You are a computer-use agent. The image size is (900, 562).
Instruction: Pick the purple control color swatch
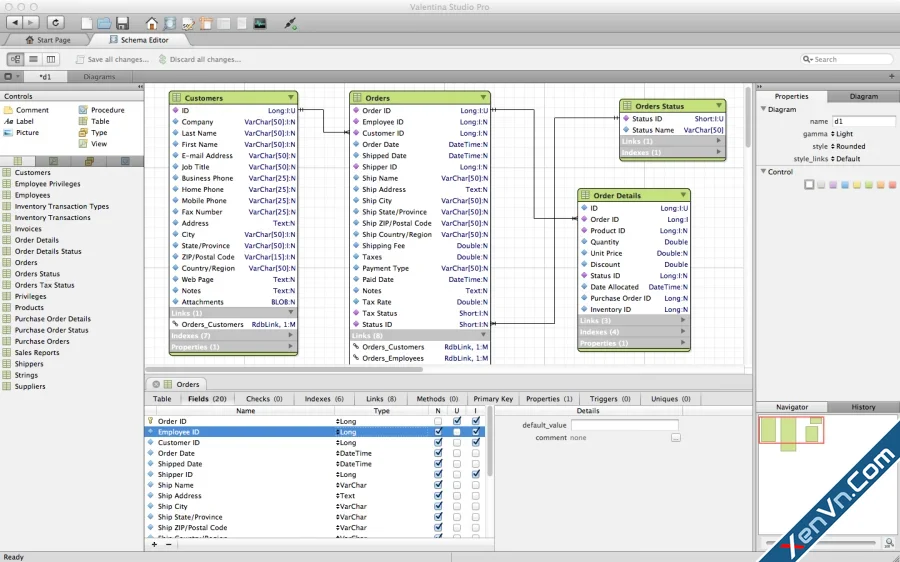(x=833, y=184)
